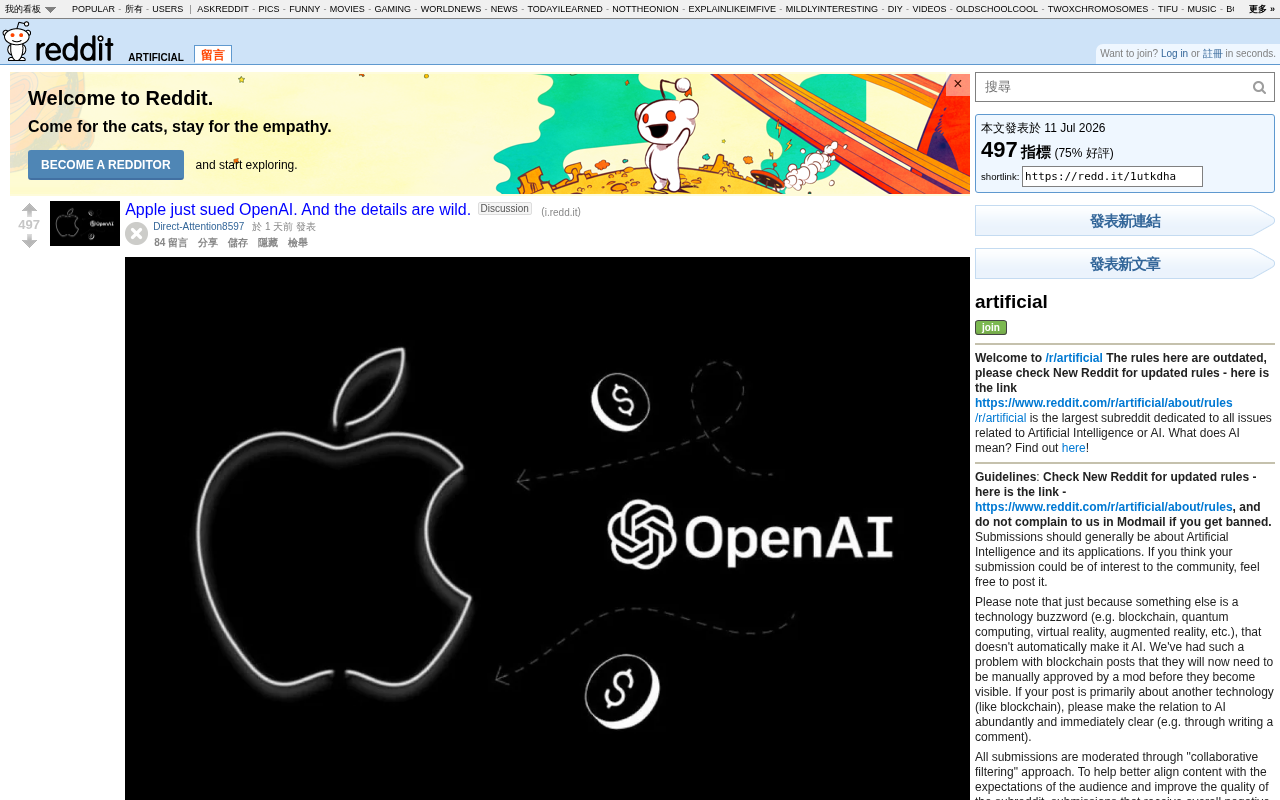Viewport: 1280px width, 800px height.
Task: Expand the 我的看板 dropdown
Action: (x=30, y=9)
